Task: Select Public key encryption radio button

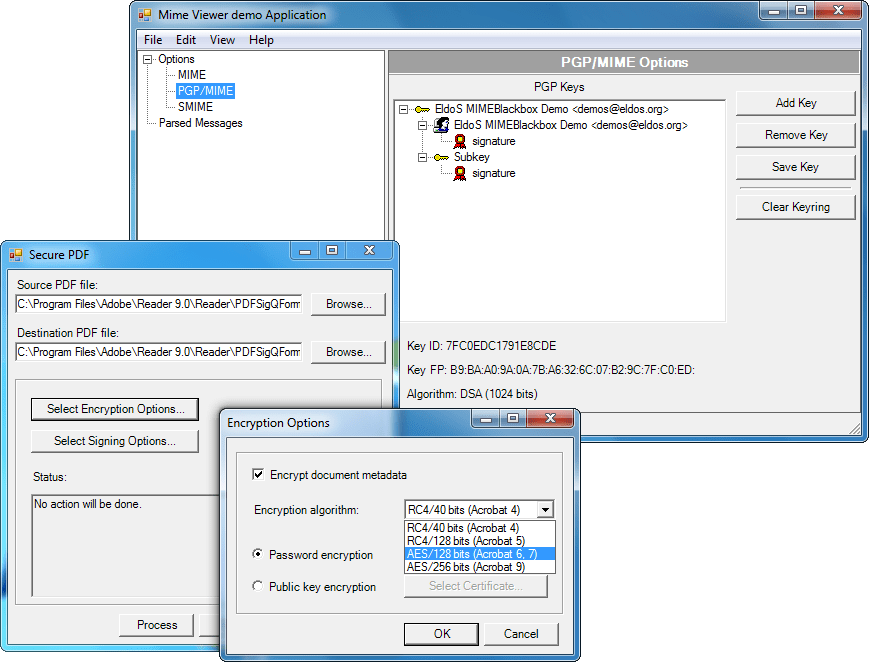Action: (x=258, y=586)
